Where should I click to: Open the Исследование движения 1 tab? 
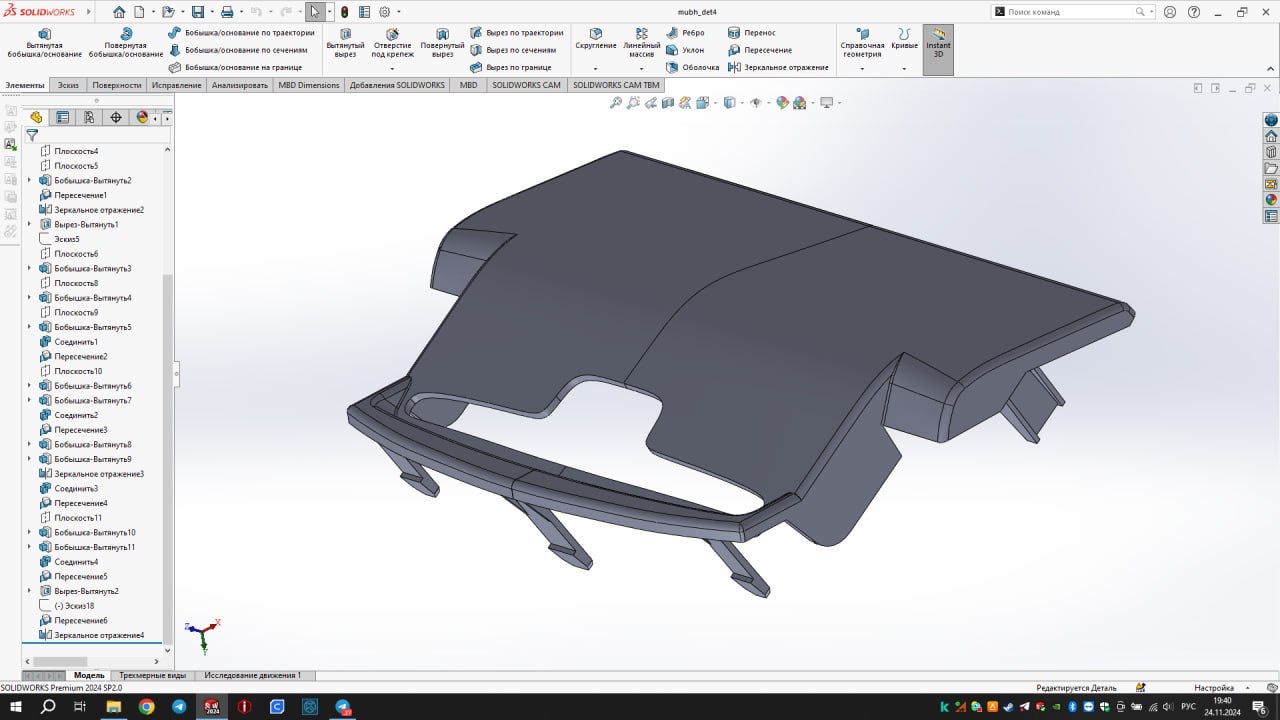pos(252,675)
